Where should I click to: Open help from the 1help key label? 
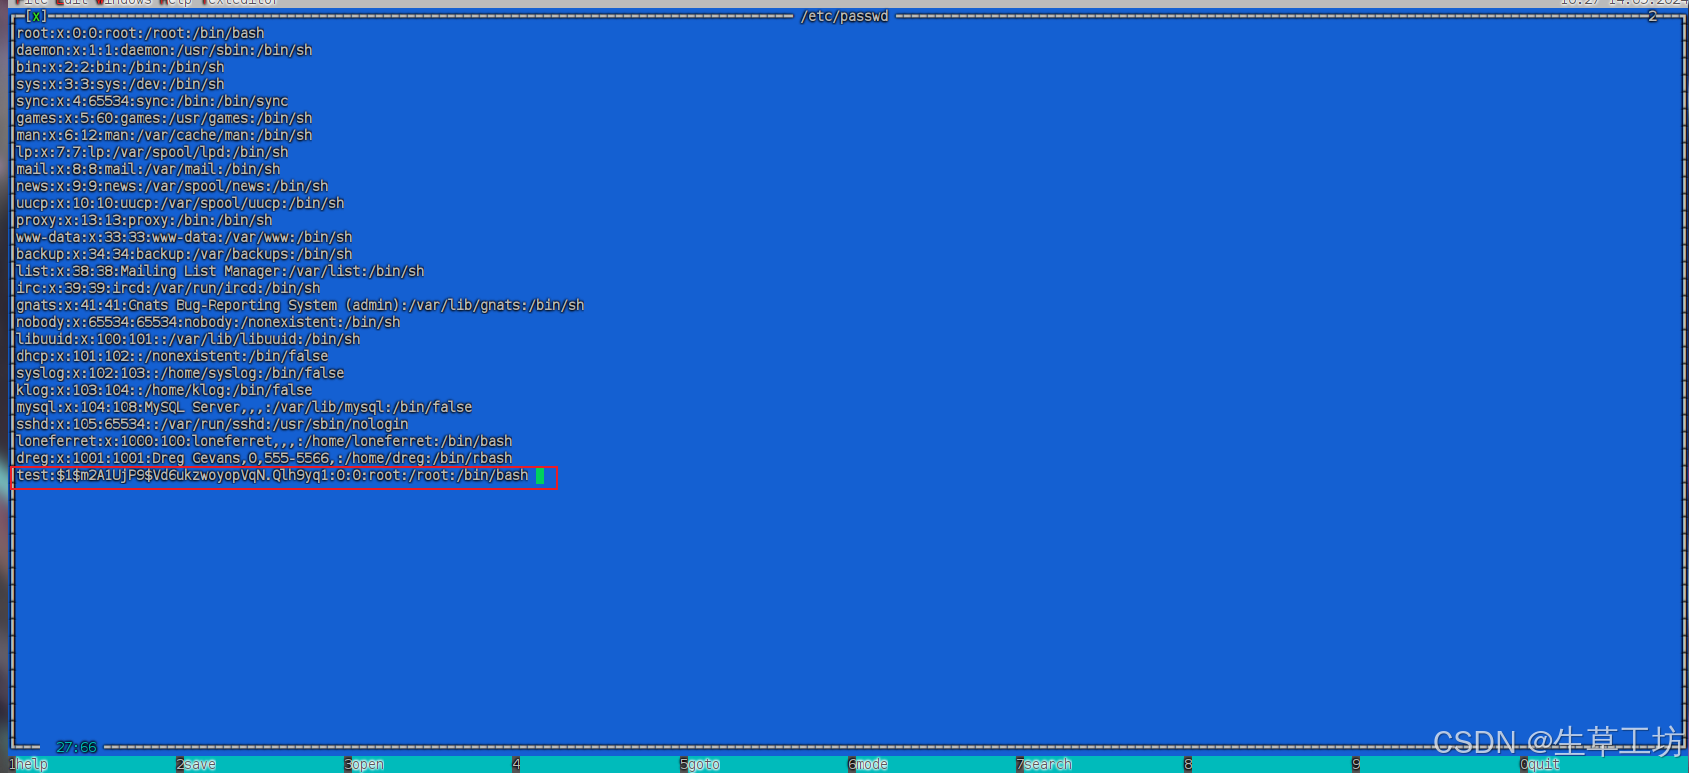(29, 764)
